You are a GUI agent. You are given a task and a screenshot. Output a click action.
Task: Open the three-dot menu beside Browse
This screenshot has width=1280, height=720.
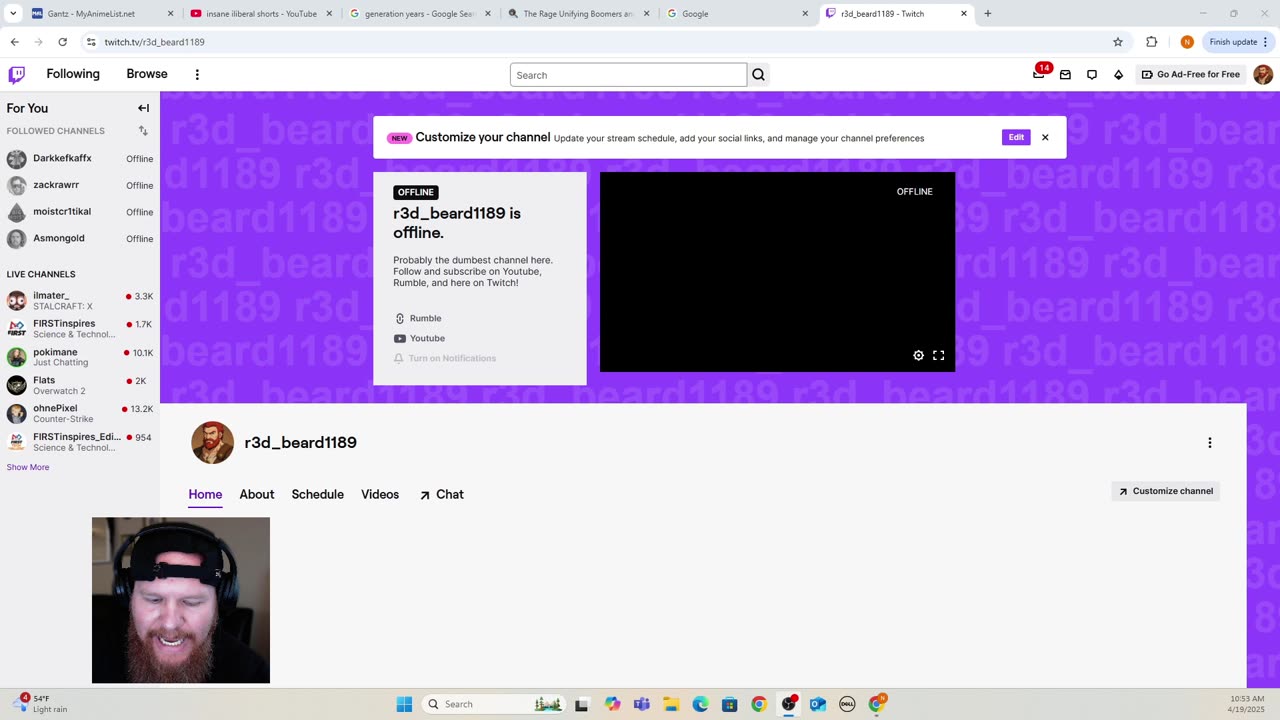click(197, 74)
